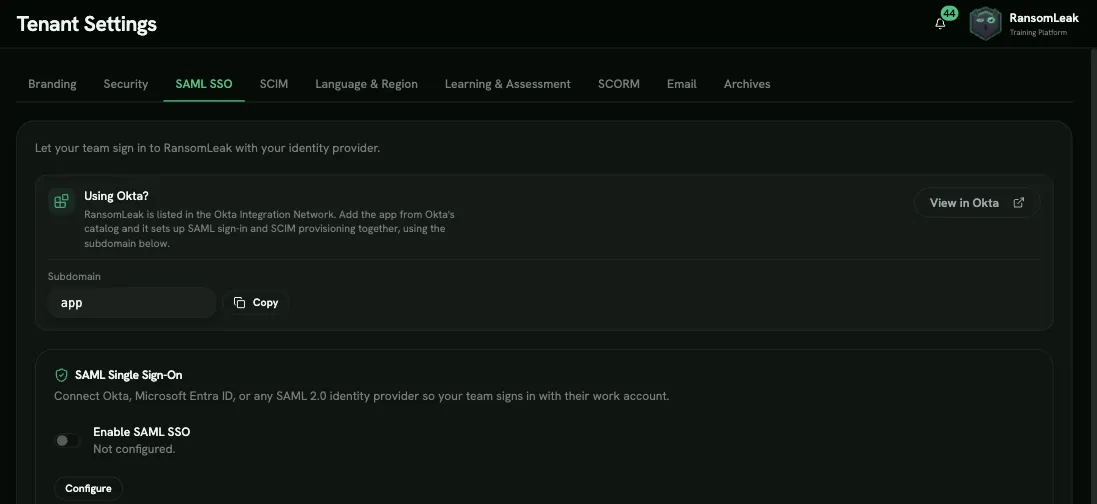Click the SAML Single Sign-On heading
Image resolution: width=1097 pixels, height=504 pixels.
pos(129,375)
